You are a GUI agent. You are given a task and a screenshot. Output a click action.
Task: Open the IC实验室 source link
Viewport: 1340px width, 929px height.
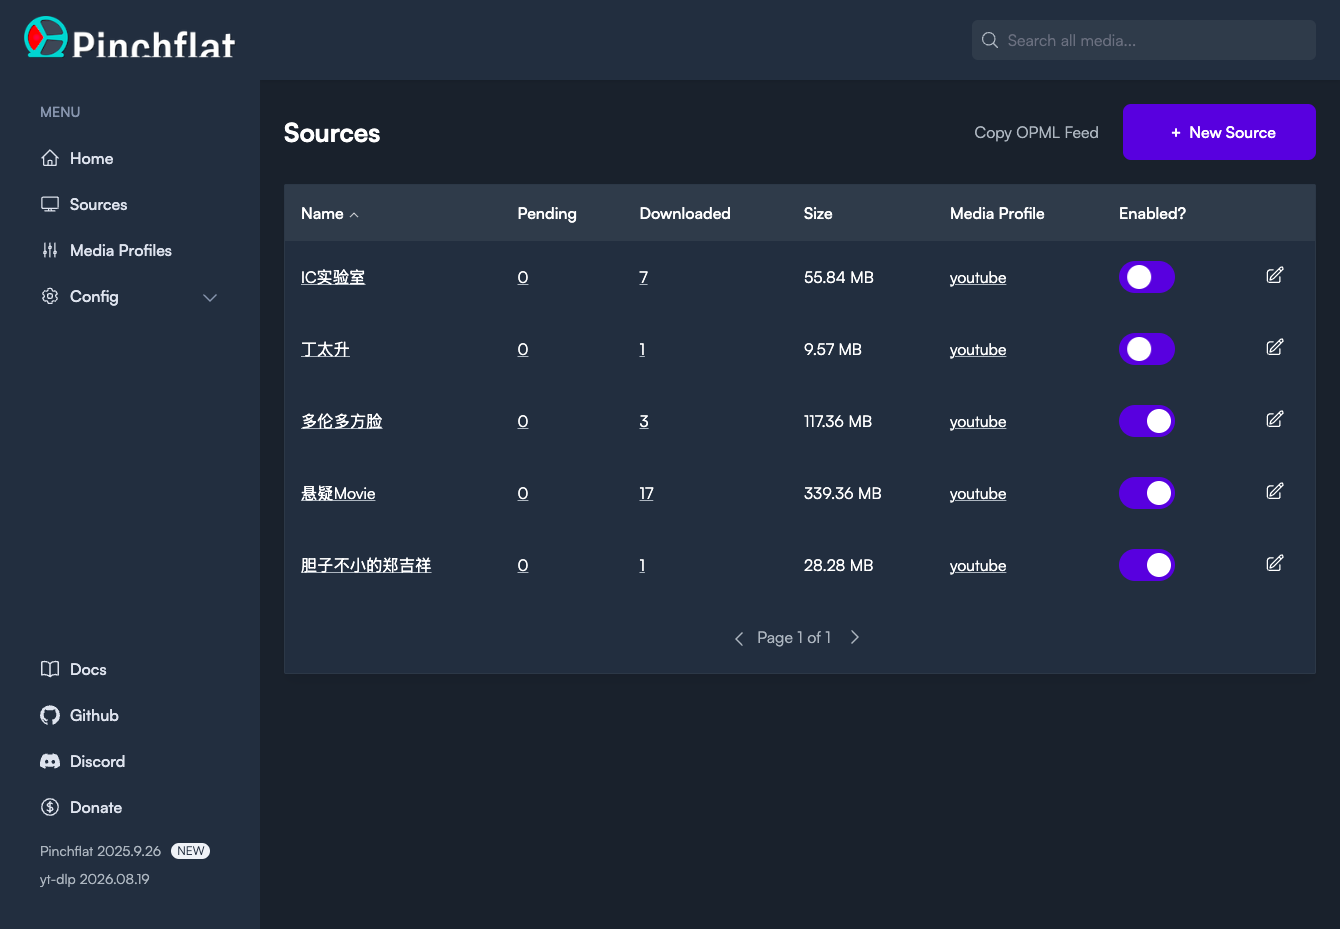pos(333,277)
